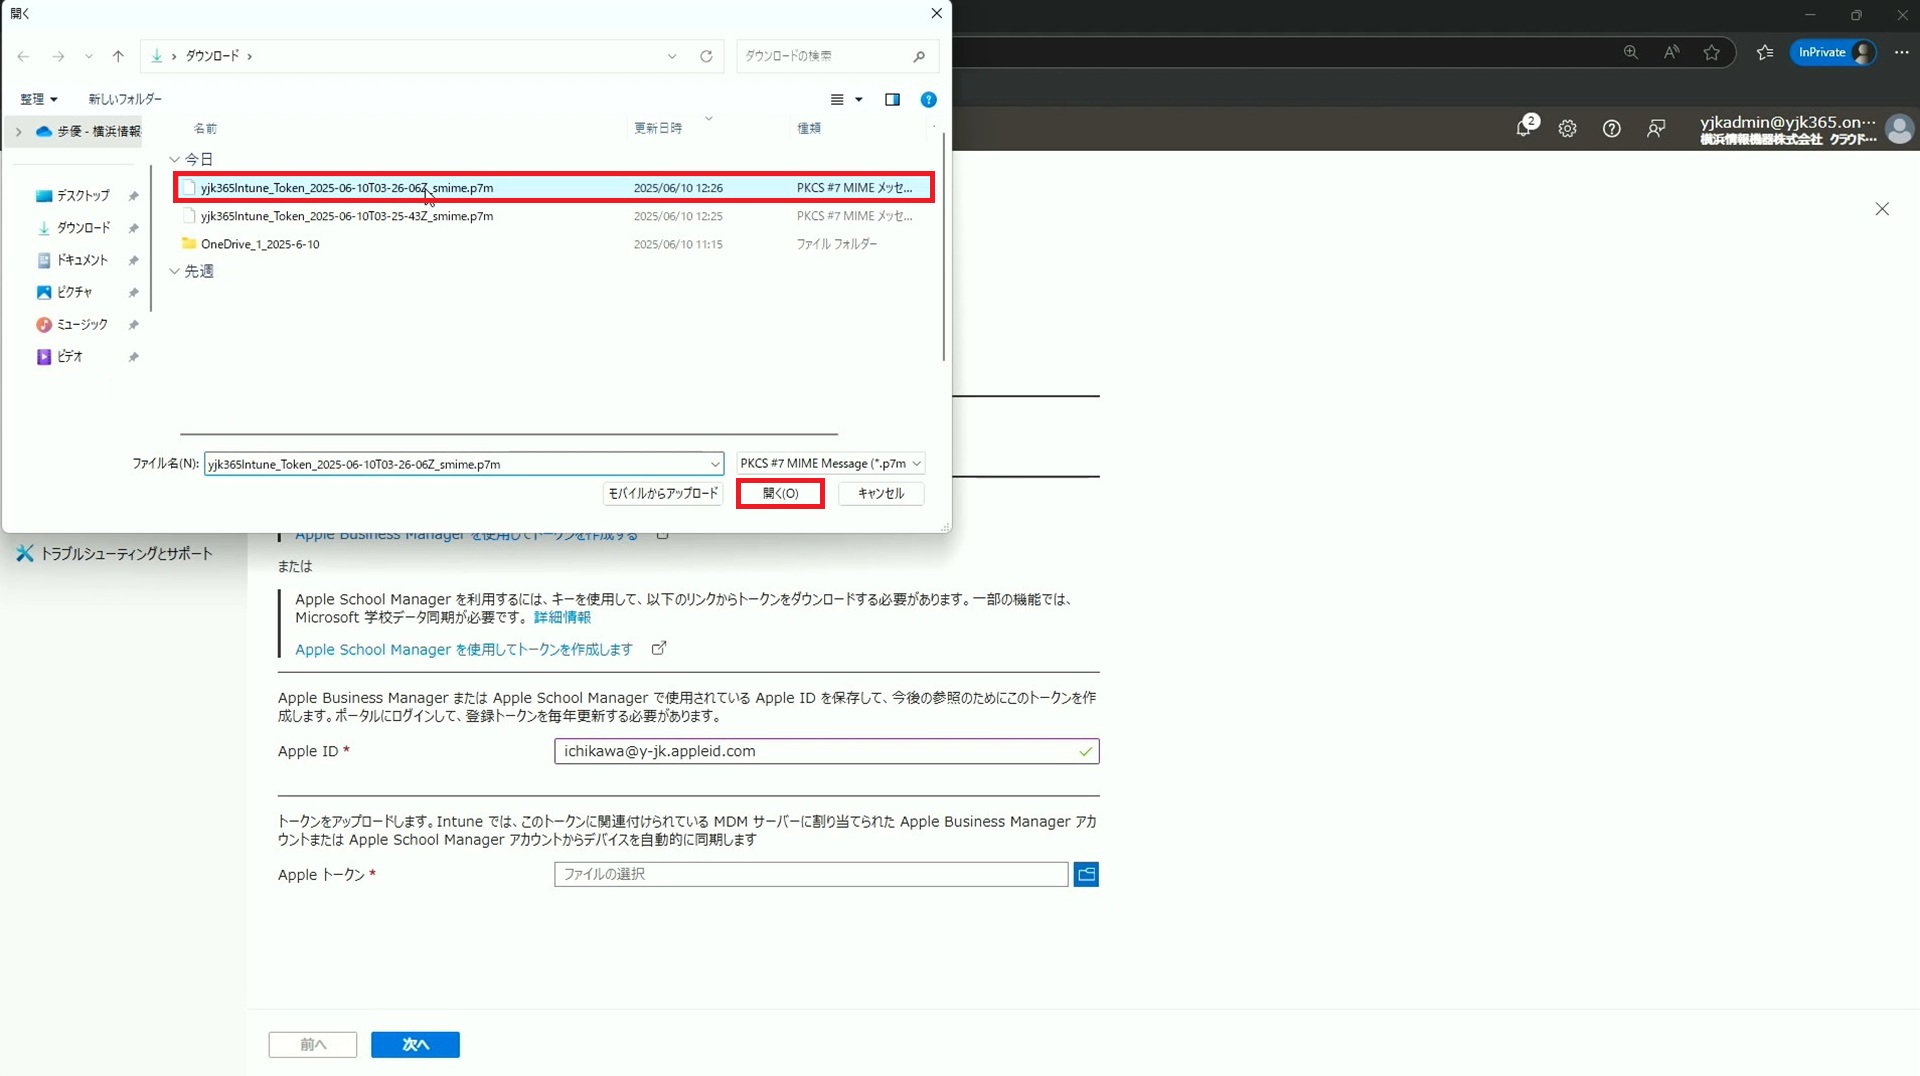
Task: Open recent locations dropdown arrow
Action: coord(89,56)
